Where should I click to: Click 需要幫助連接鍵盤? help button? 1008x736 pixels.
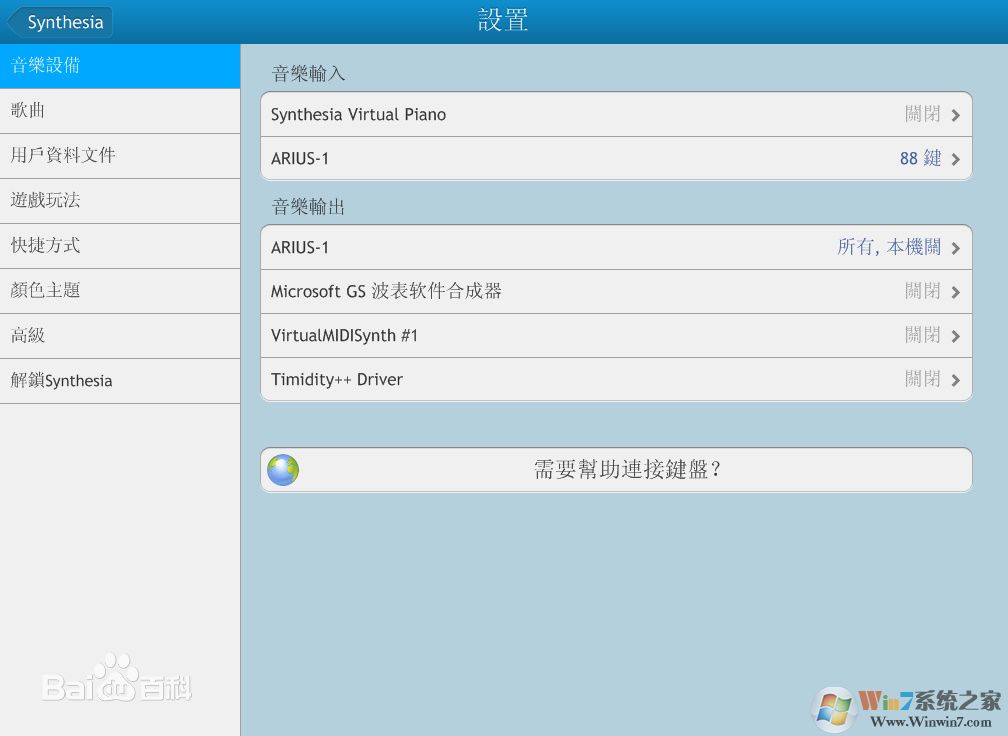pyautogui.click(x=616, y=470)
